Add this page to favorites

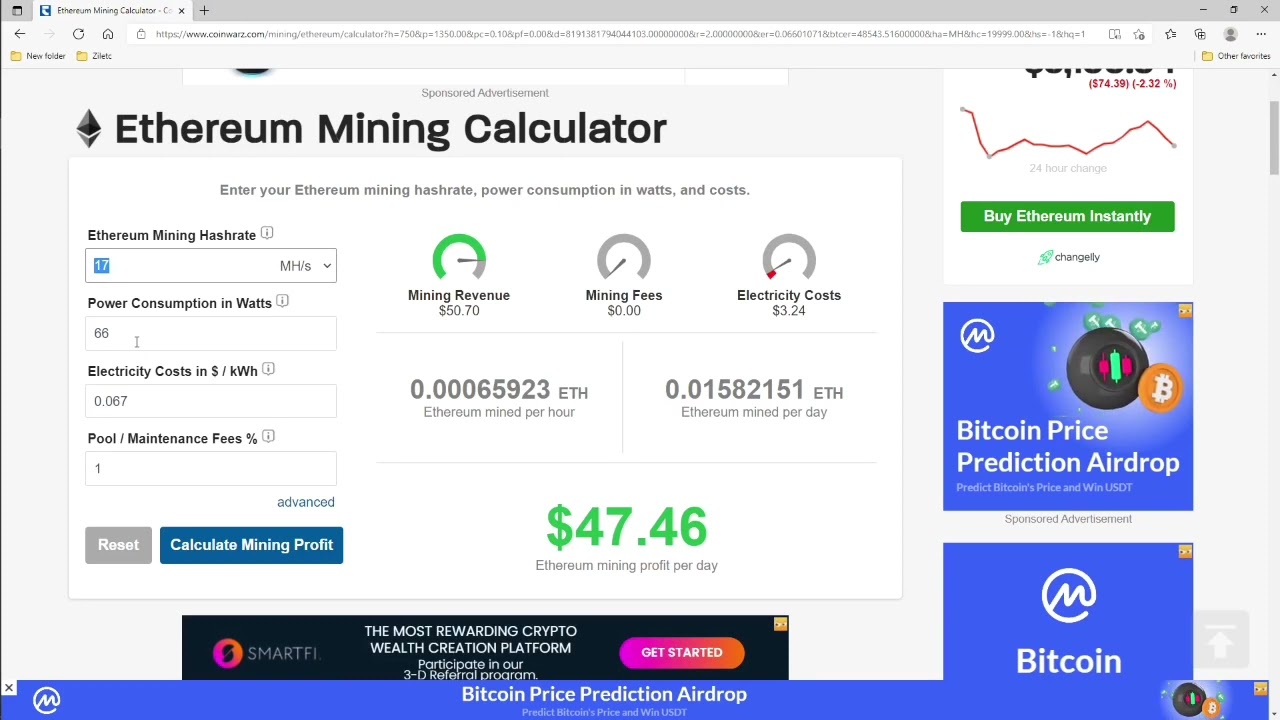coord(1139,34)
